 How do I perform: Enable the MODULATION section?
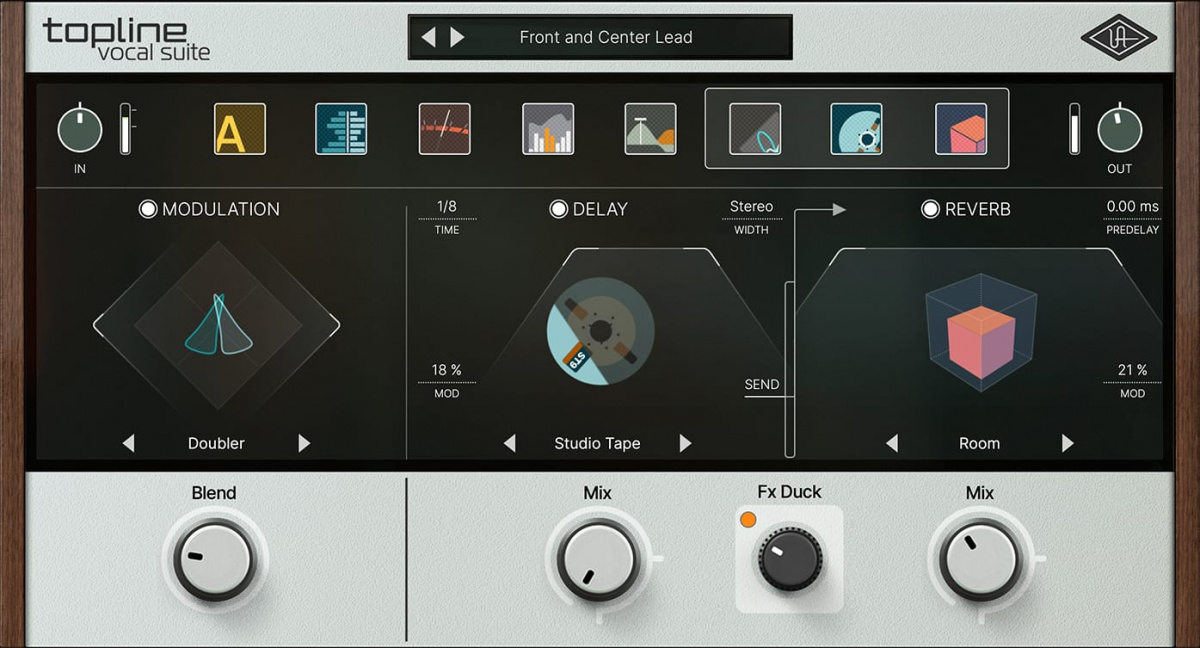pos(147,209)
